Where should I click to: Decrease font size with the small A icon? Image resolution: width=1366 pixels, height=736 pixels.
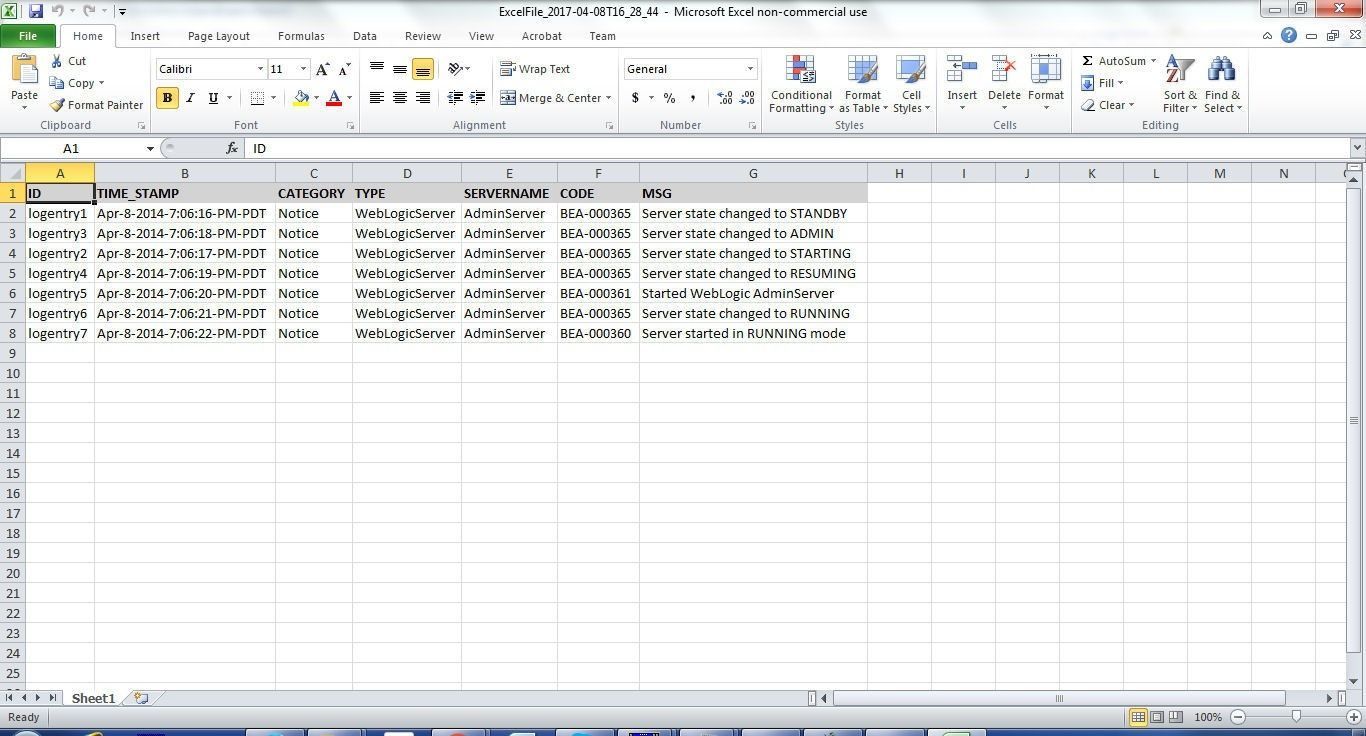344,69
